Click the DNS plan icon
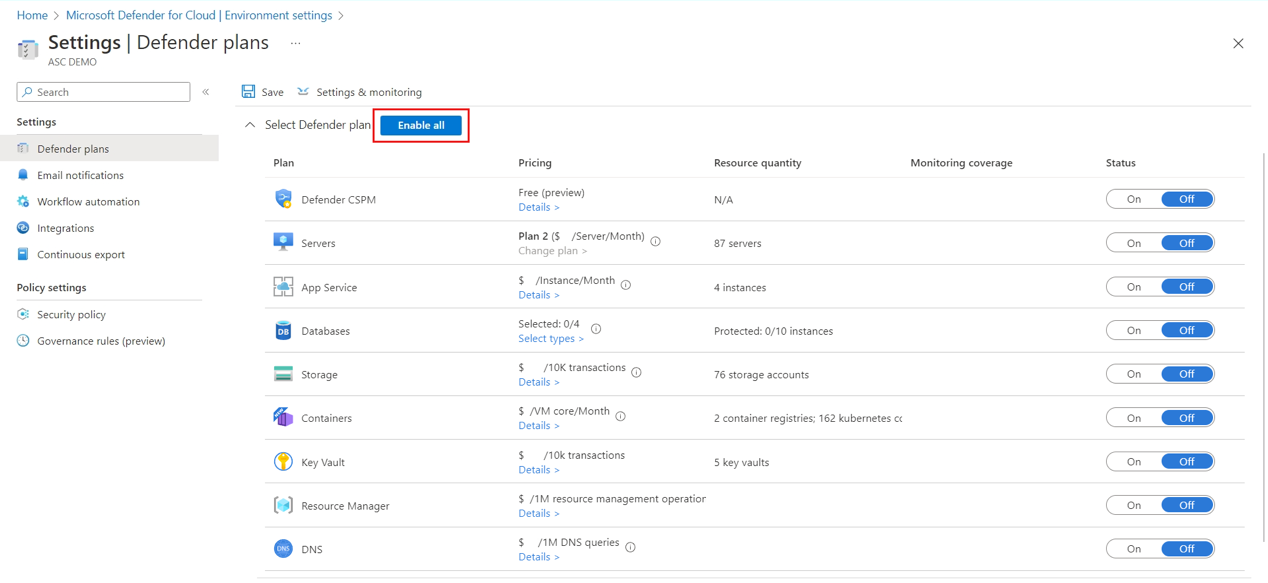 [x=283, y=548]
